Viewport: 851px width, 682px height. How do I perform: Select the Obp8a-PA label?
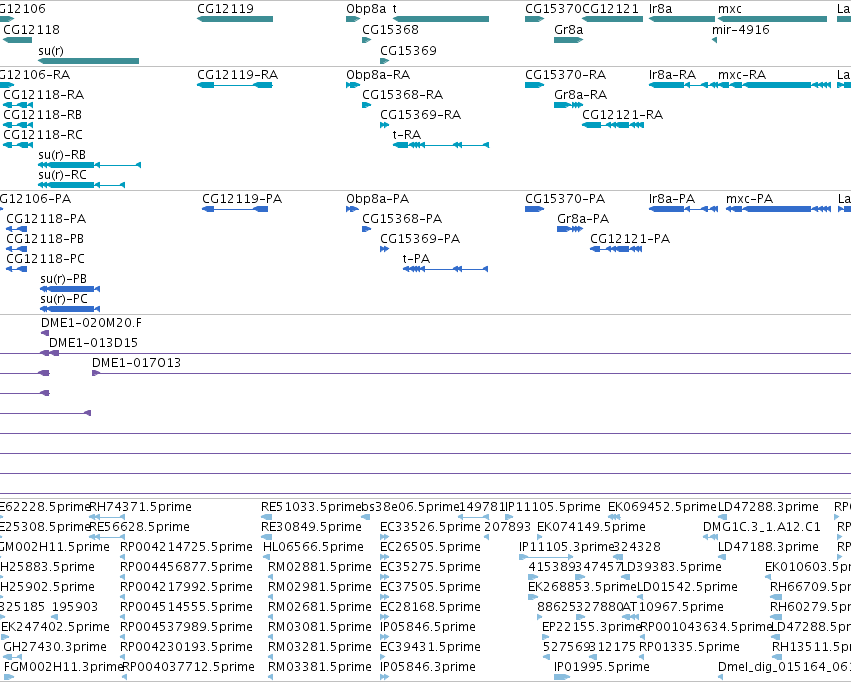coord(378,199)
